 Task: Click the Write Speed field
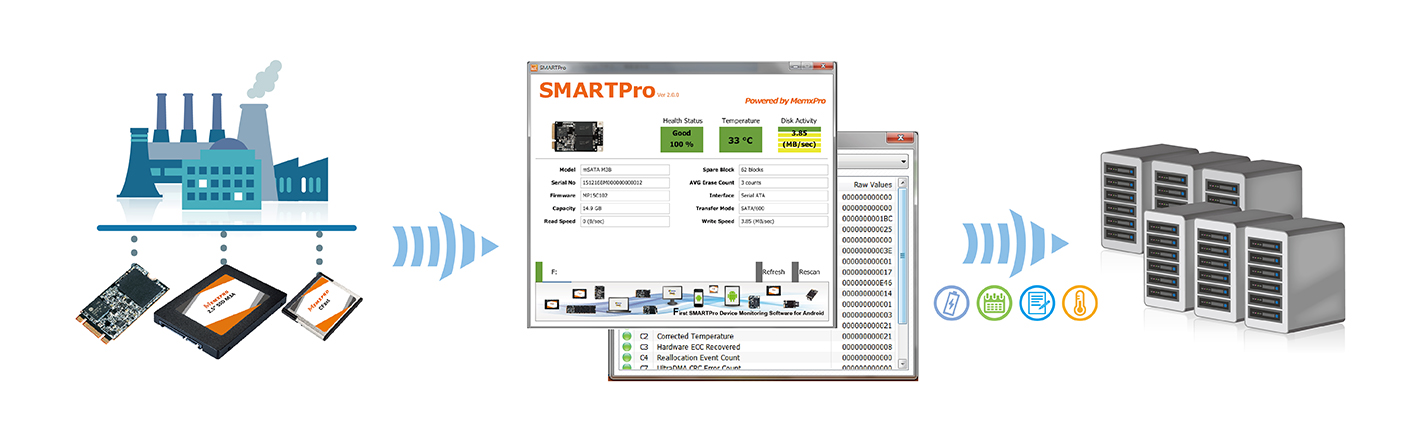[783, 222]
